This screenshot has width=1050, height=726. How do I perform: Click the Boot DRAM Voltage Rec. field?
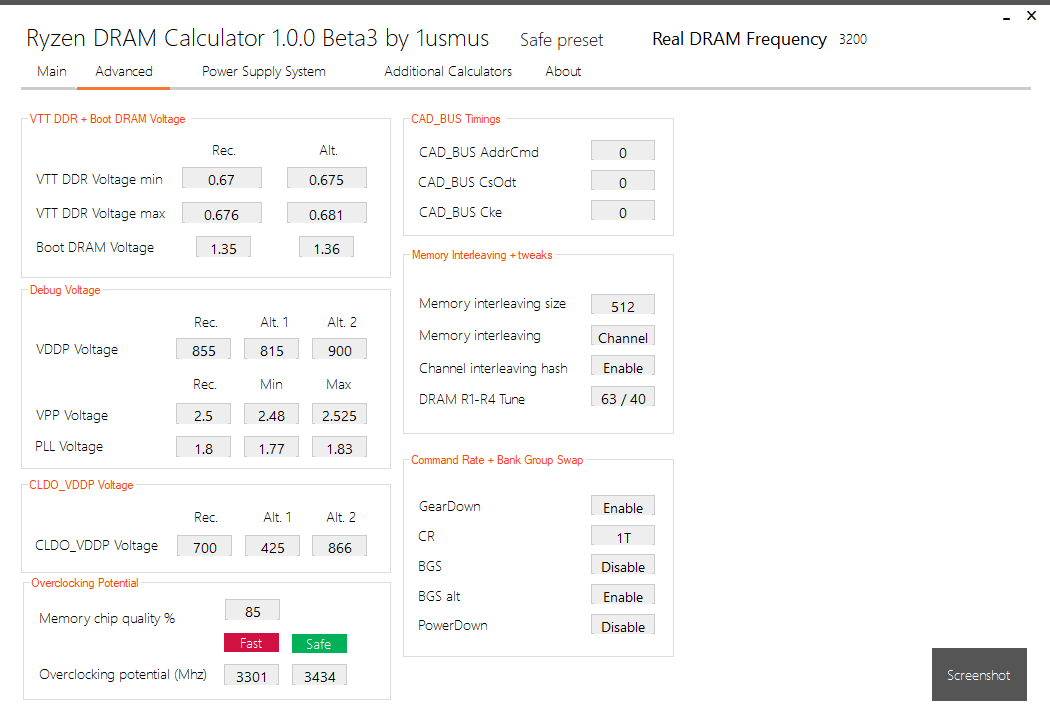tap(224, 247)
